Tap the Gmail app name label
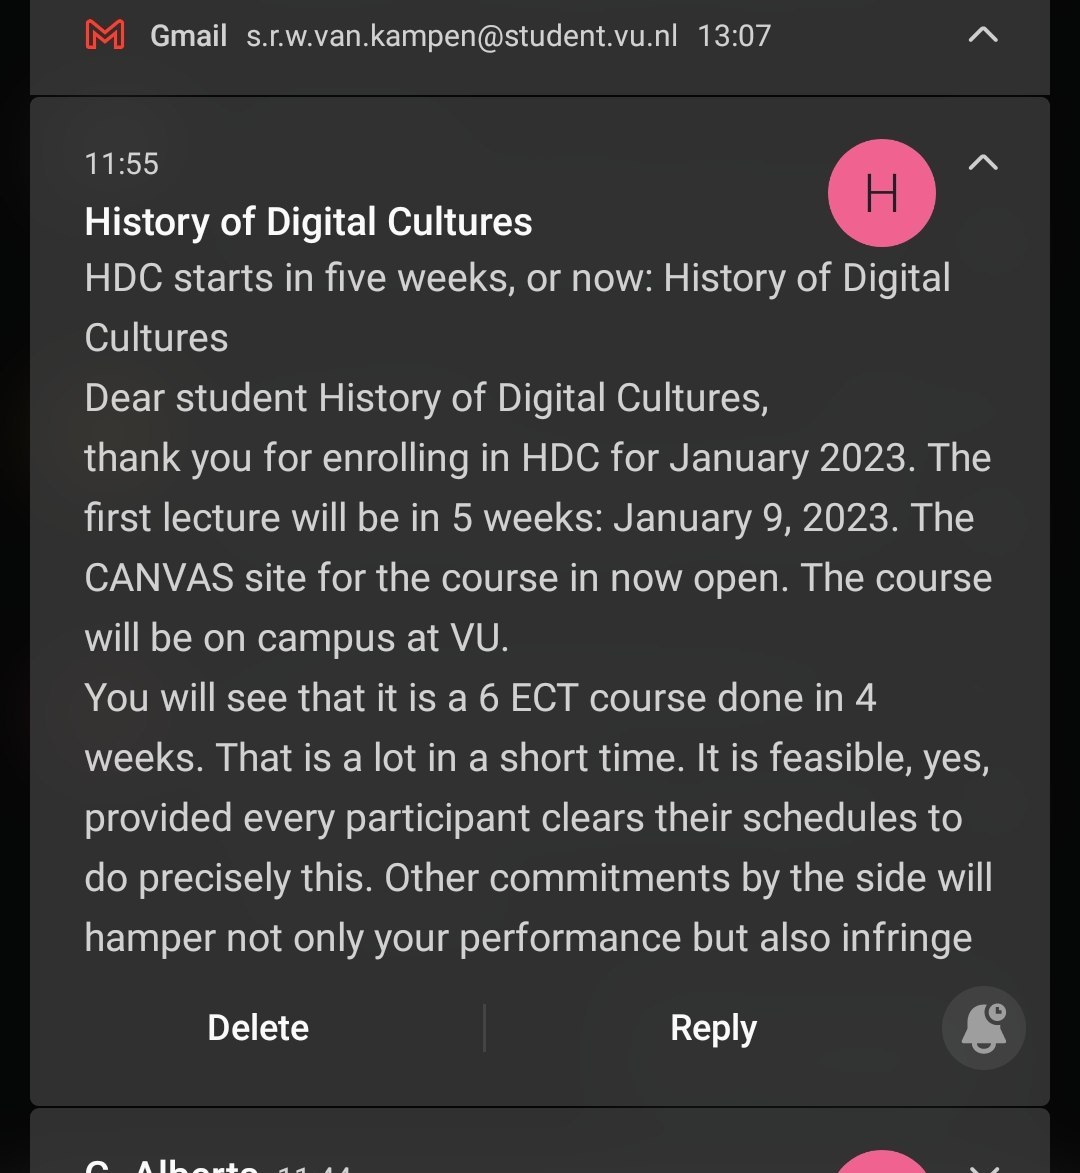Screen dimensions: 1080x1173 (x=188, y=37)
